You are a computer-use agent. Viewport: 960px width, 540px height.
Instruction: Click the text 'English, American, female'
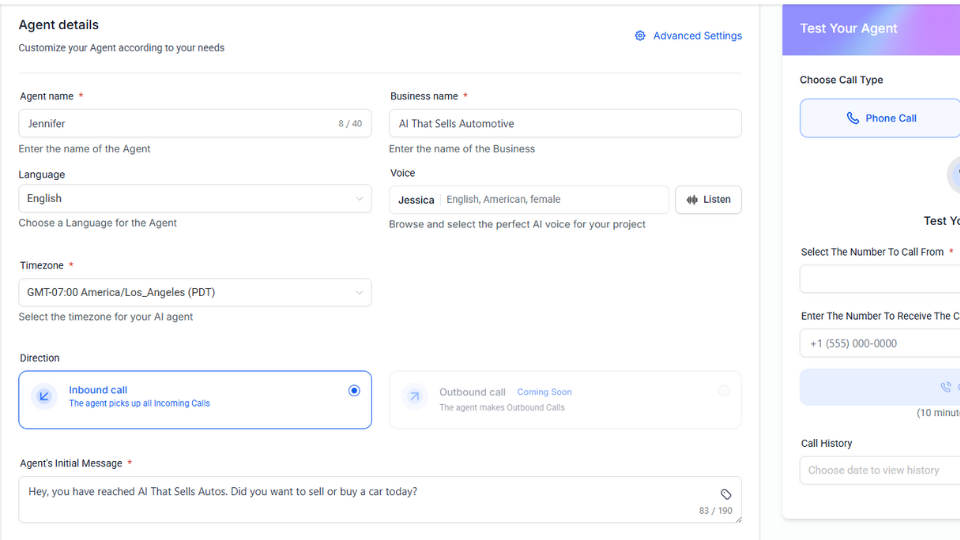[503, 200]
